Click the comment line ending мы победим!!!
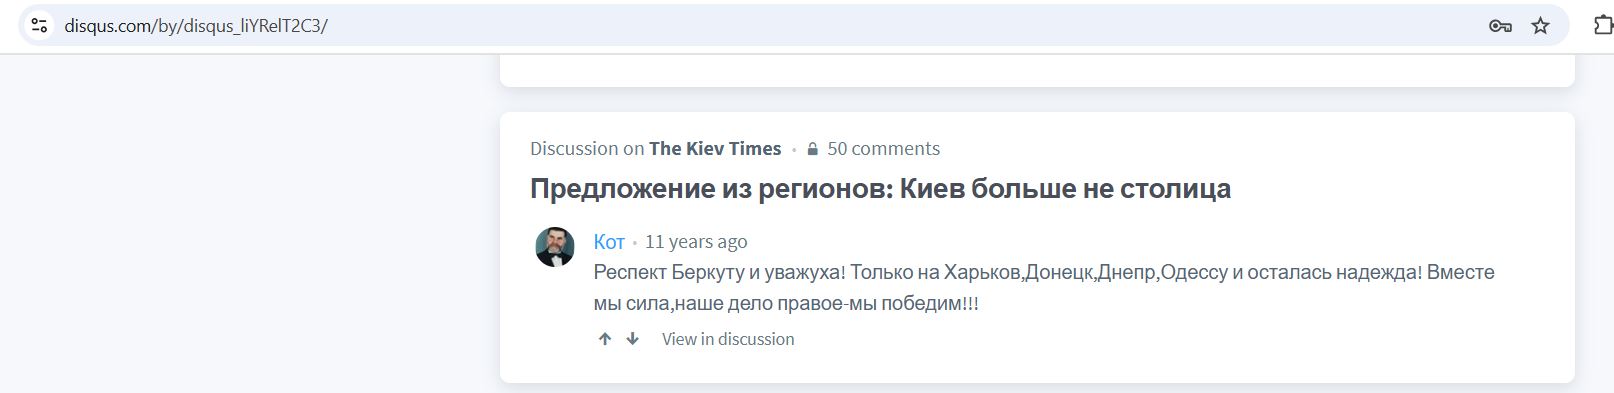 pos(786,303)
